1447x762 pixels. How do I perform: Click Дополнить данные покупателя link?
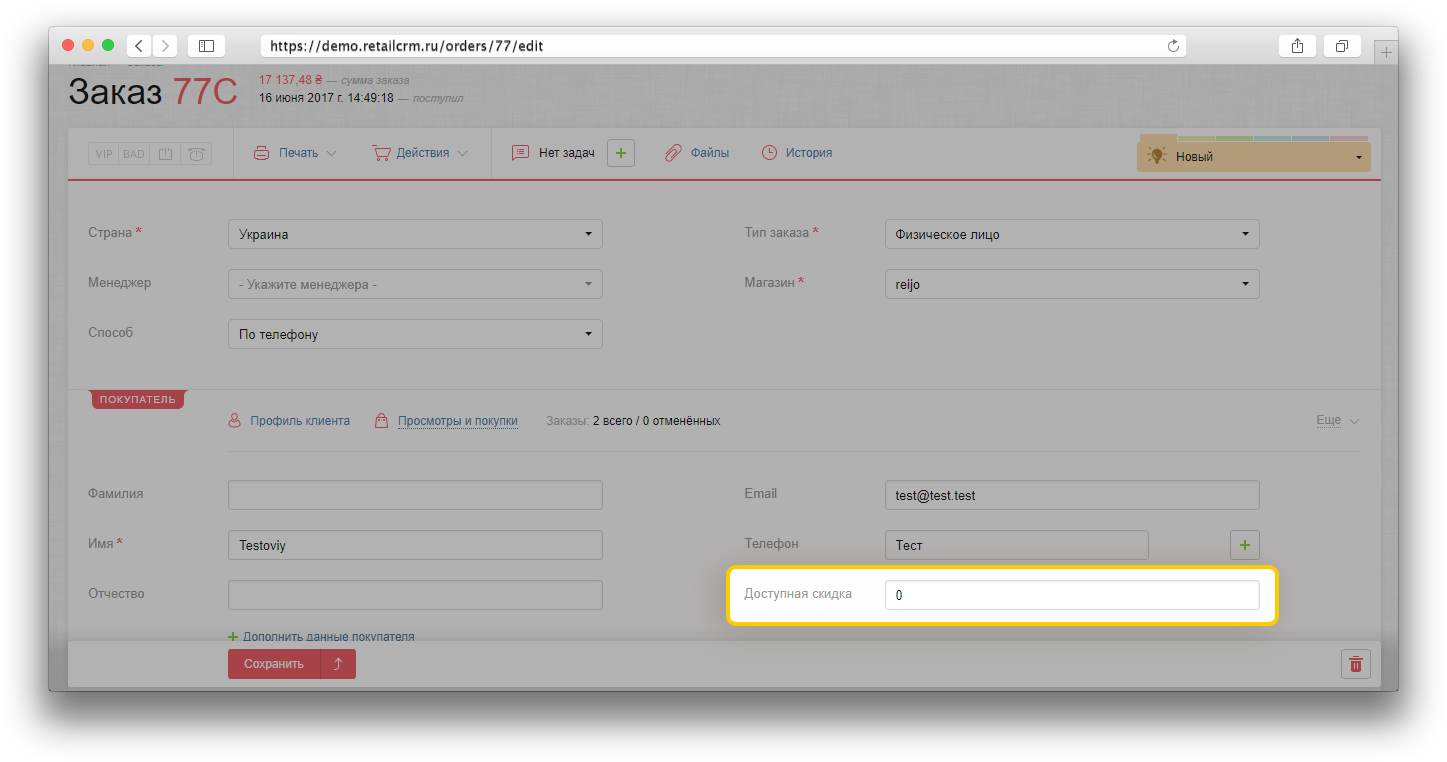tap(329, 636)
